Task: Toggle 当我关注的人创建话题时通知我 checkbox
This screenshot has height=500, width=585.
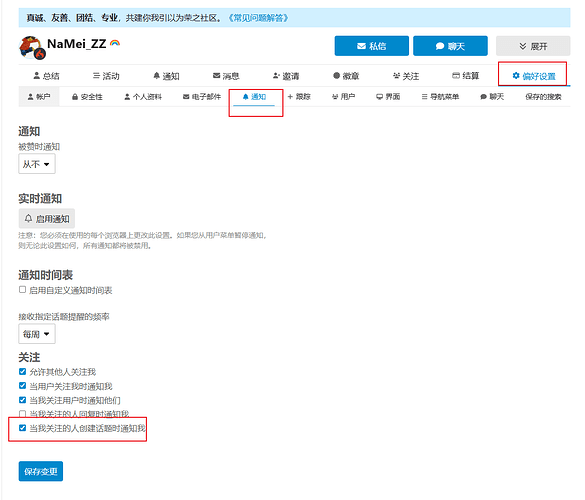Action: pos(22,428)
